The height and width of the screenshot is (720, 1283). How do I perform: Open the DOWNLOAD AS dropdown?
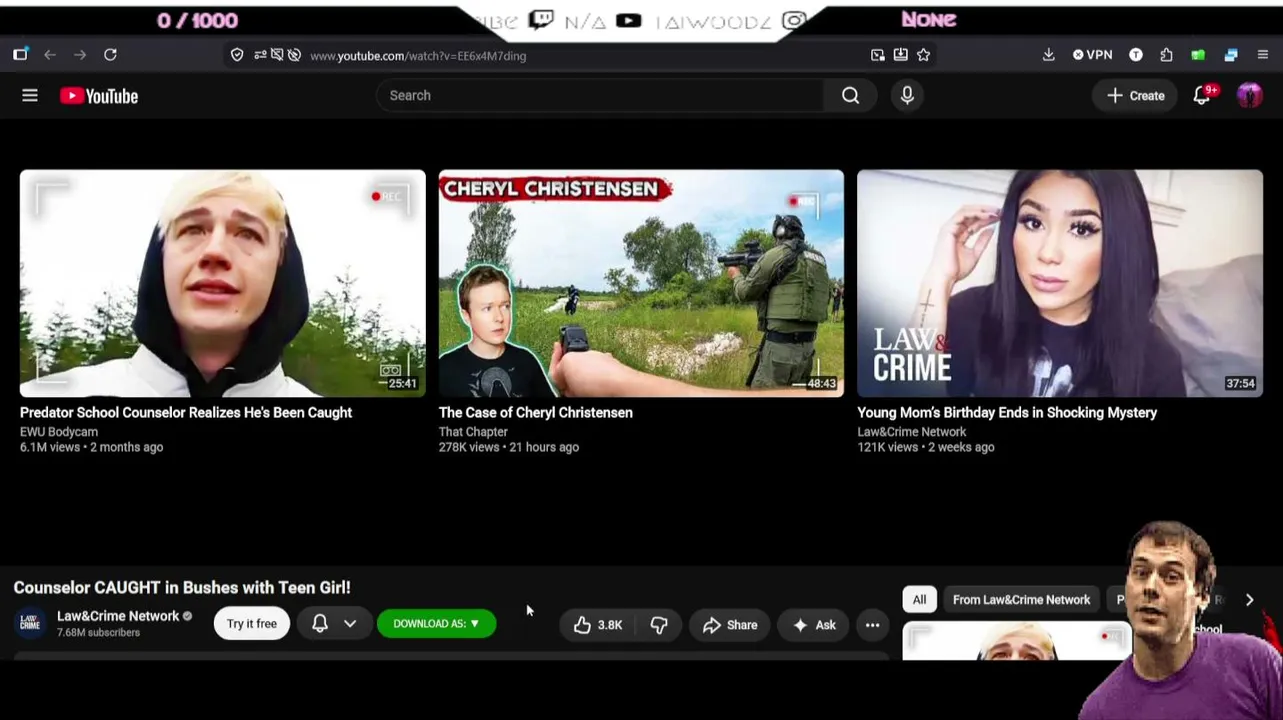[x=436, y=624]
